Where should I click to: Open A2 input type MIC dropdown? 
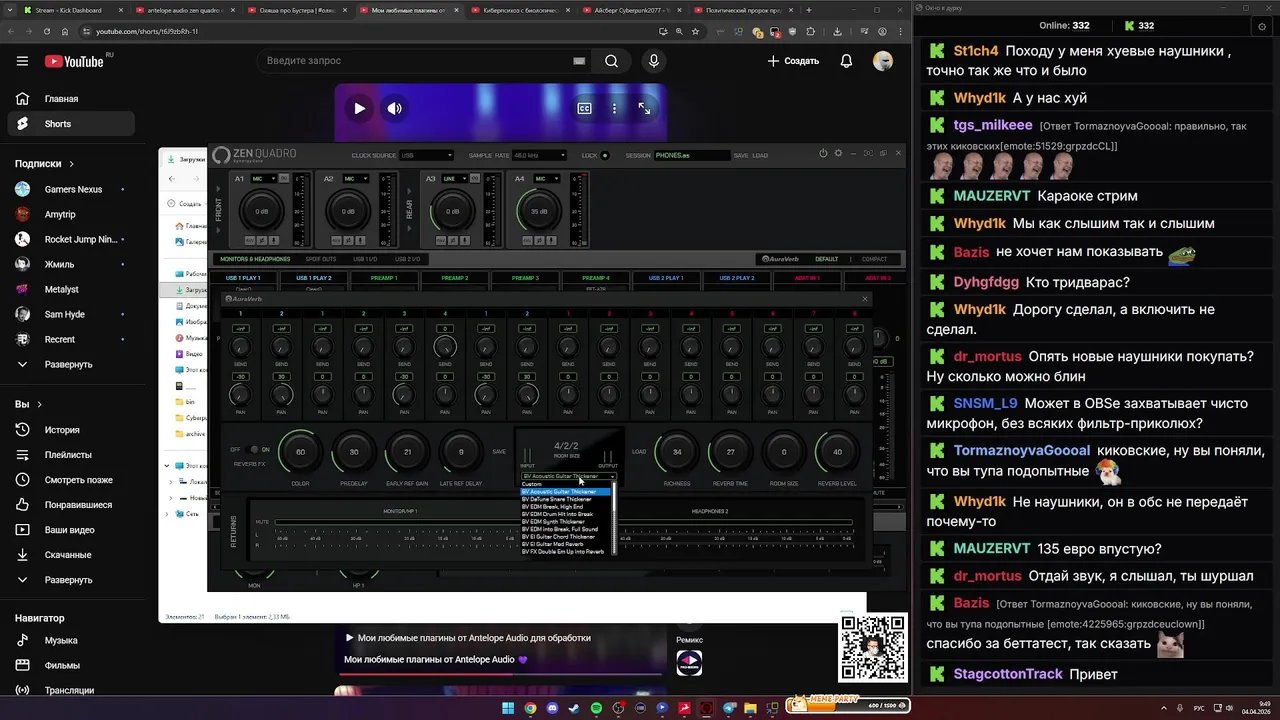click(355, 179)
